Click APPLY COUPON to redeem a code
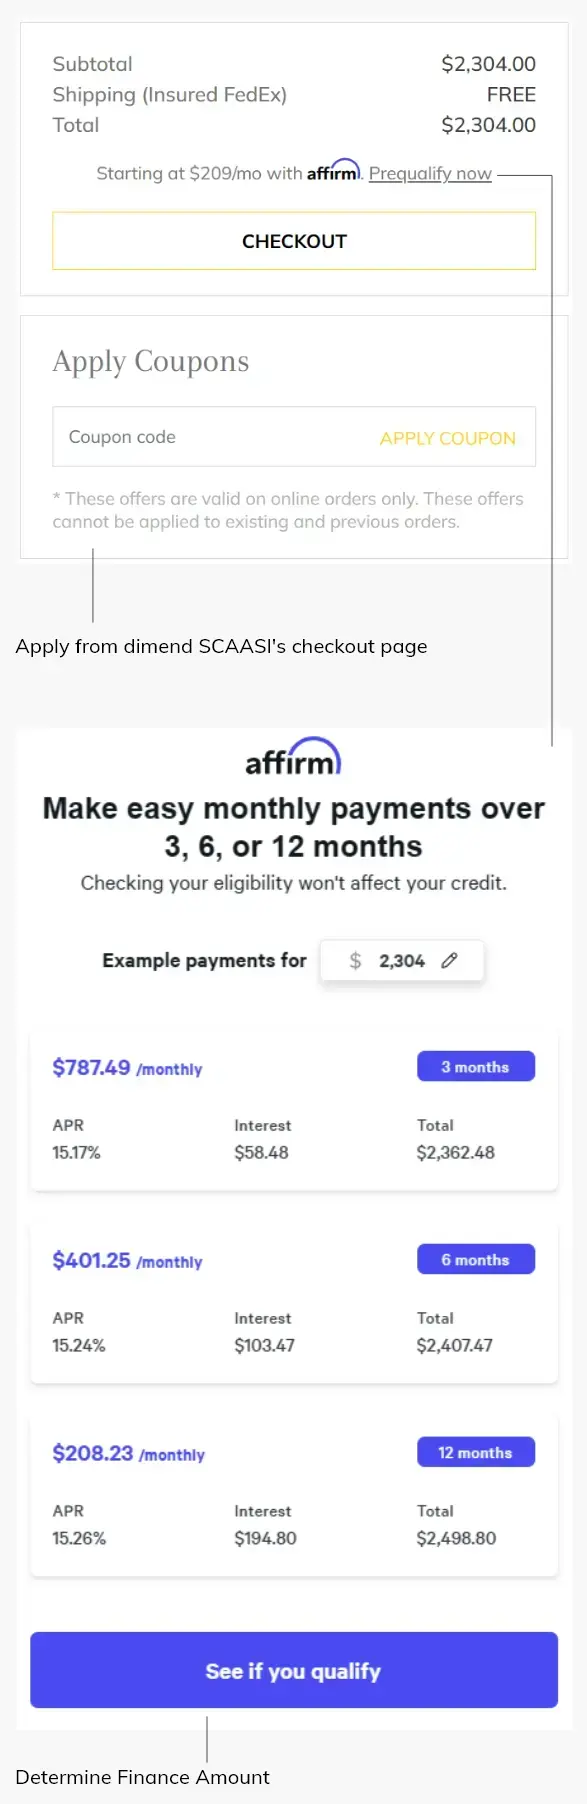The width and height of the screenshot is (587, 1804). (447, 437)
